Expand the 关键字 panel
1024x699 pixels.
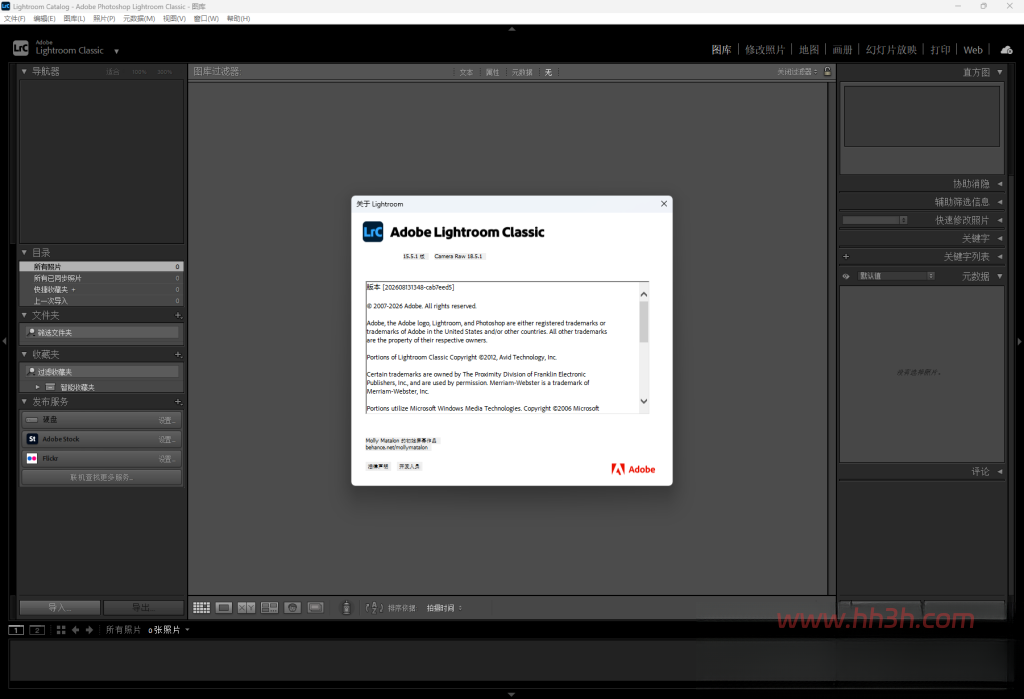(x=1000, y=238)
